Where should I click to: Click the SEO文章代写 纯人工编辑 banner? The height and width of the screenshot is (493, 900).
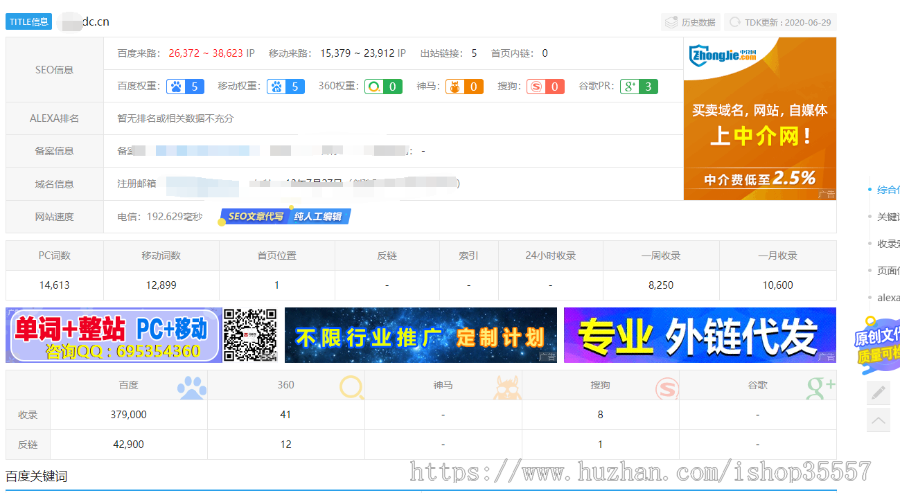click(x=285, y=216)
